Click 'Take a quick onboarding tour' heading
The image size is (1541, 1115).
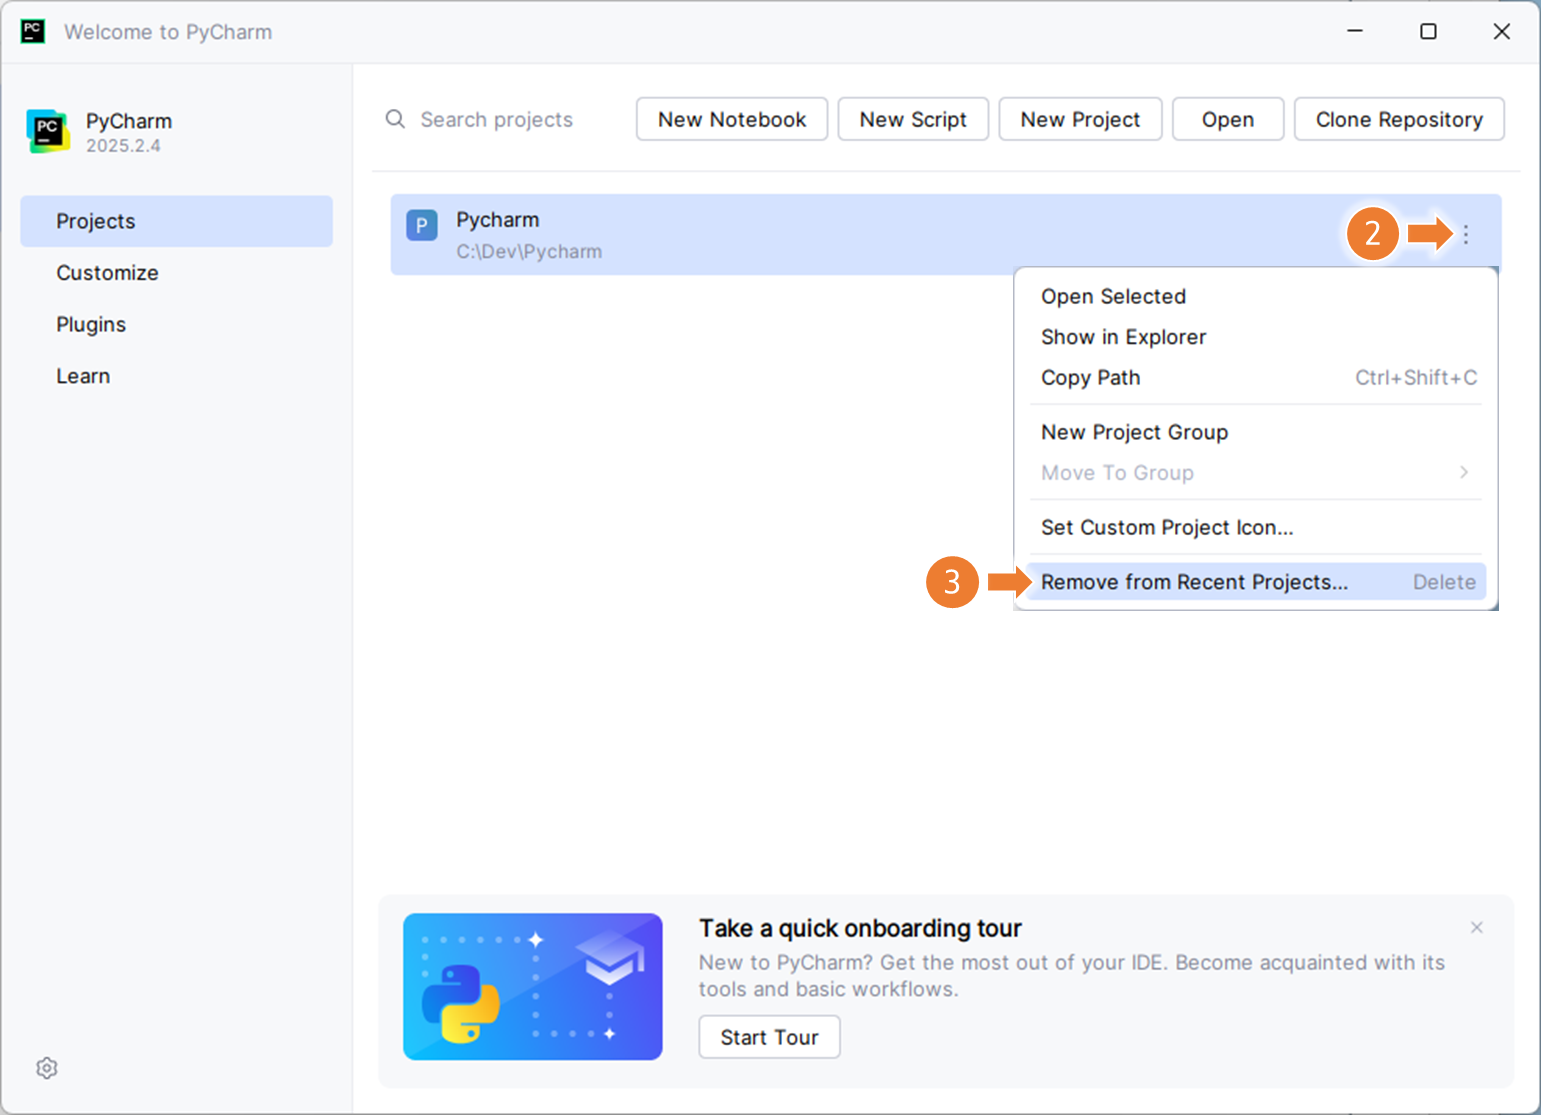pyautogui.click(x=860, y=928)
